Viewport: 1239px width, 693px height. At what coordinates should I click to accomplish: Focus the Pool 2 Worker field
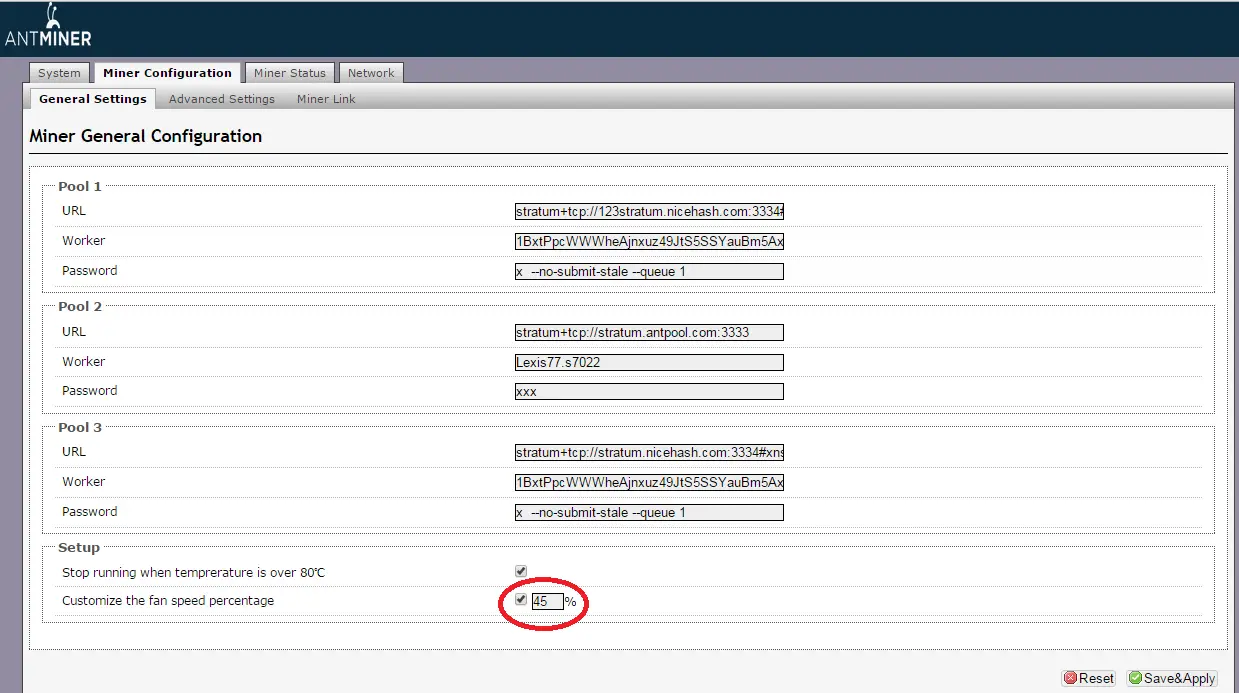click(649, 363)
